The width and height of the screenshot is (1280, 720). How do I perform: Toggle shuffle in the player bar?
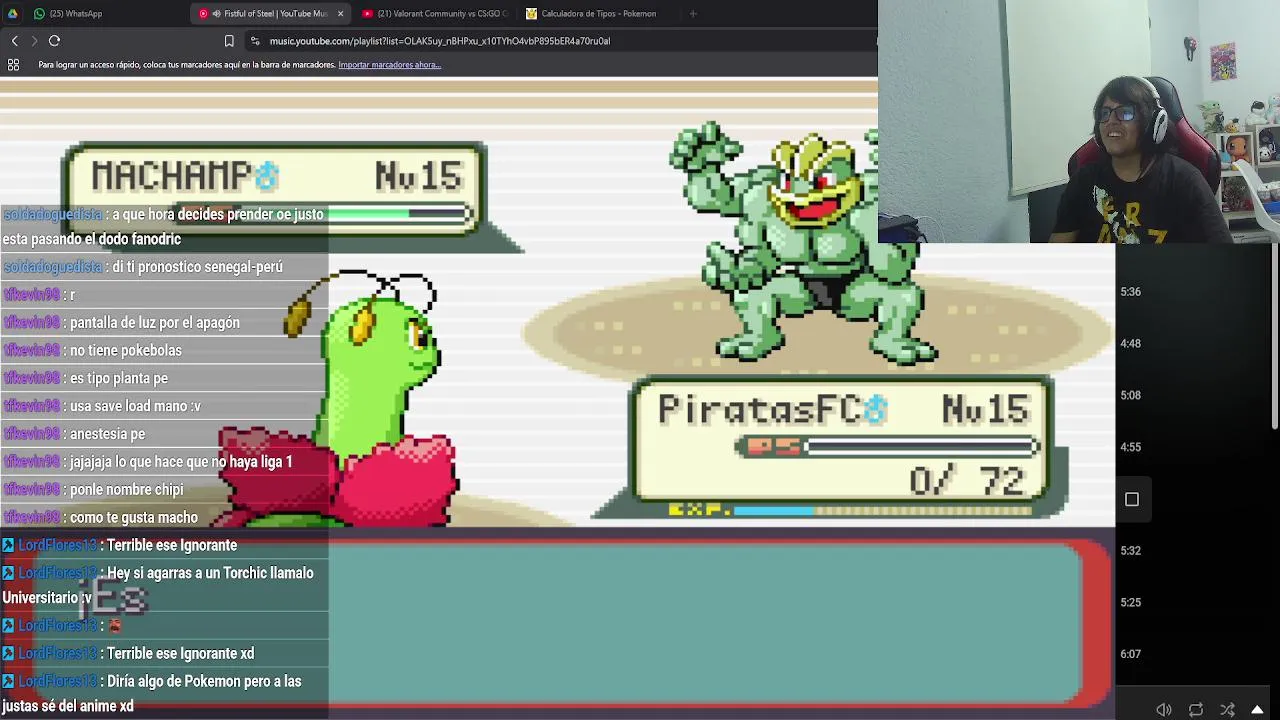click(1227, 710)
